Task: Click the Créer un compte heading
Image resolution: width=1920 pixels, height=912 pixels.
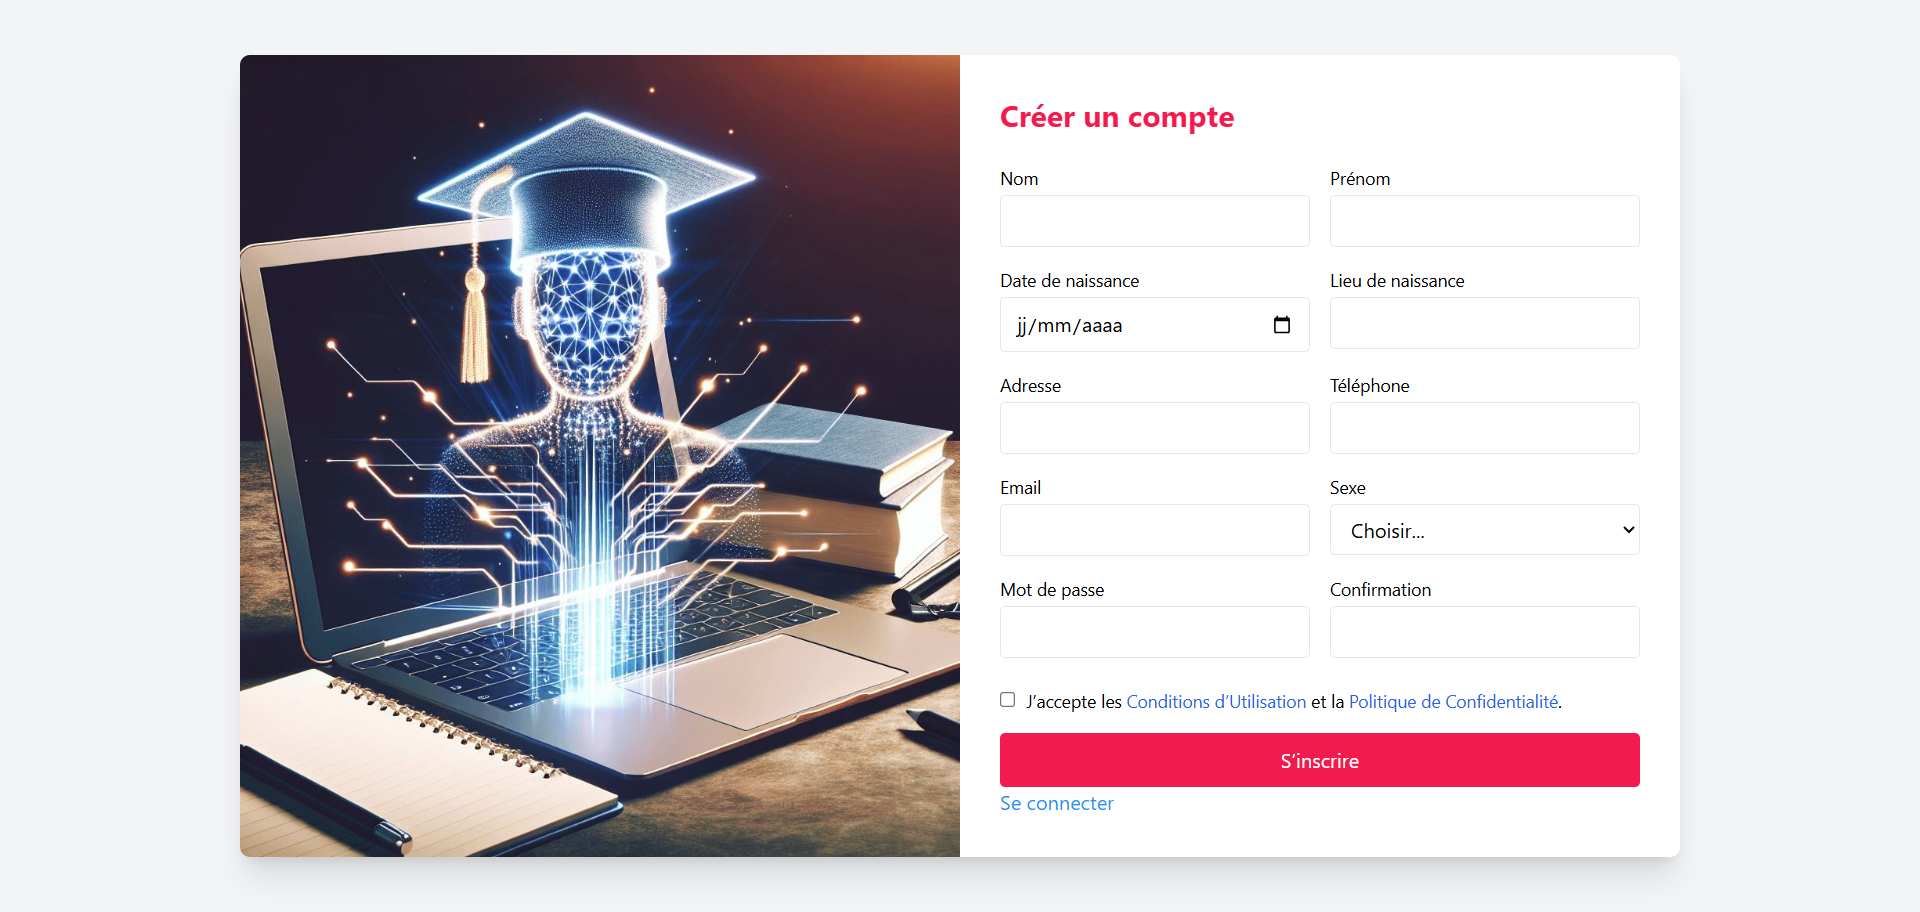Action: click(1117, 117)
